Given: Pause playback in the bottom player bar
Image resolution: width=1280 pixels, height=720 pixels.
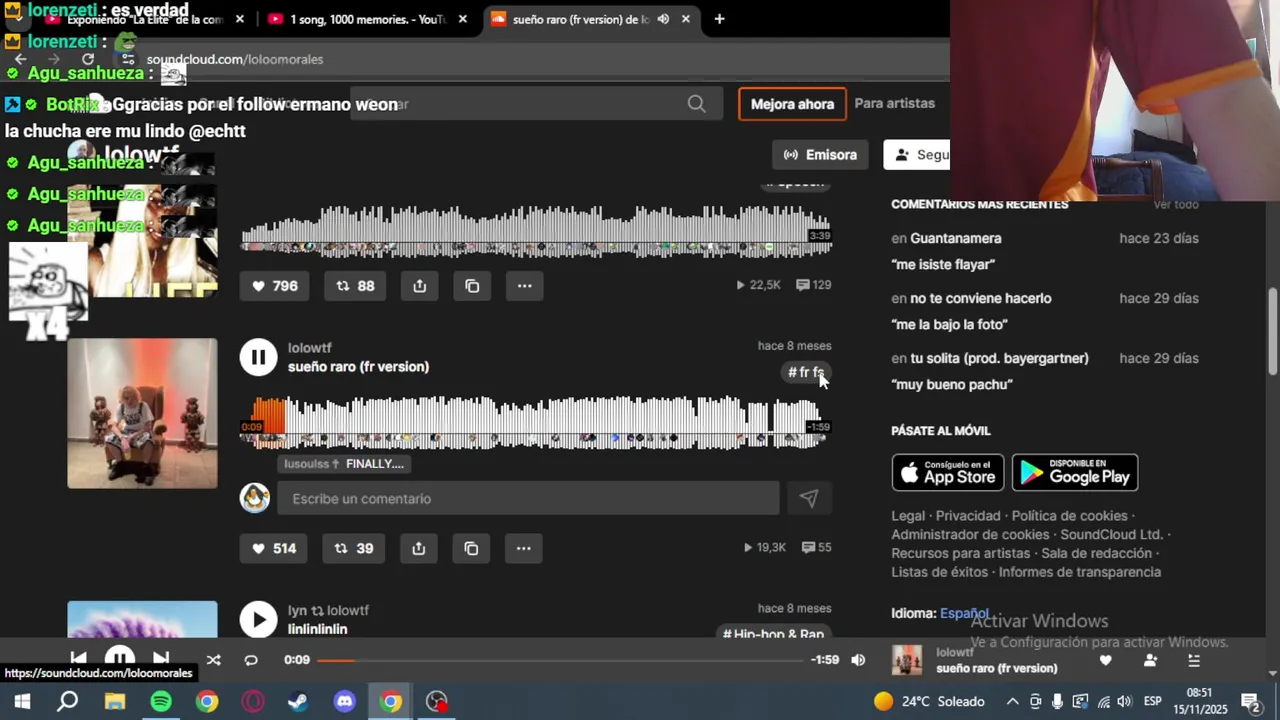Looking at the screenshot, I should [x=120, y=658].
